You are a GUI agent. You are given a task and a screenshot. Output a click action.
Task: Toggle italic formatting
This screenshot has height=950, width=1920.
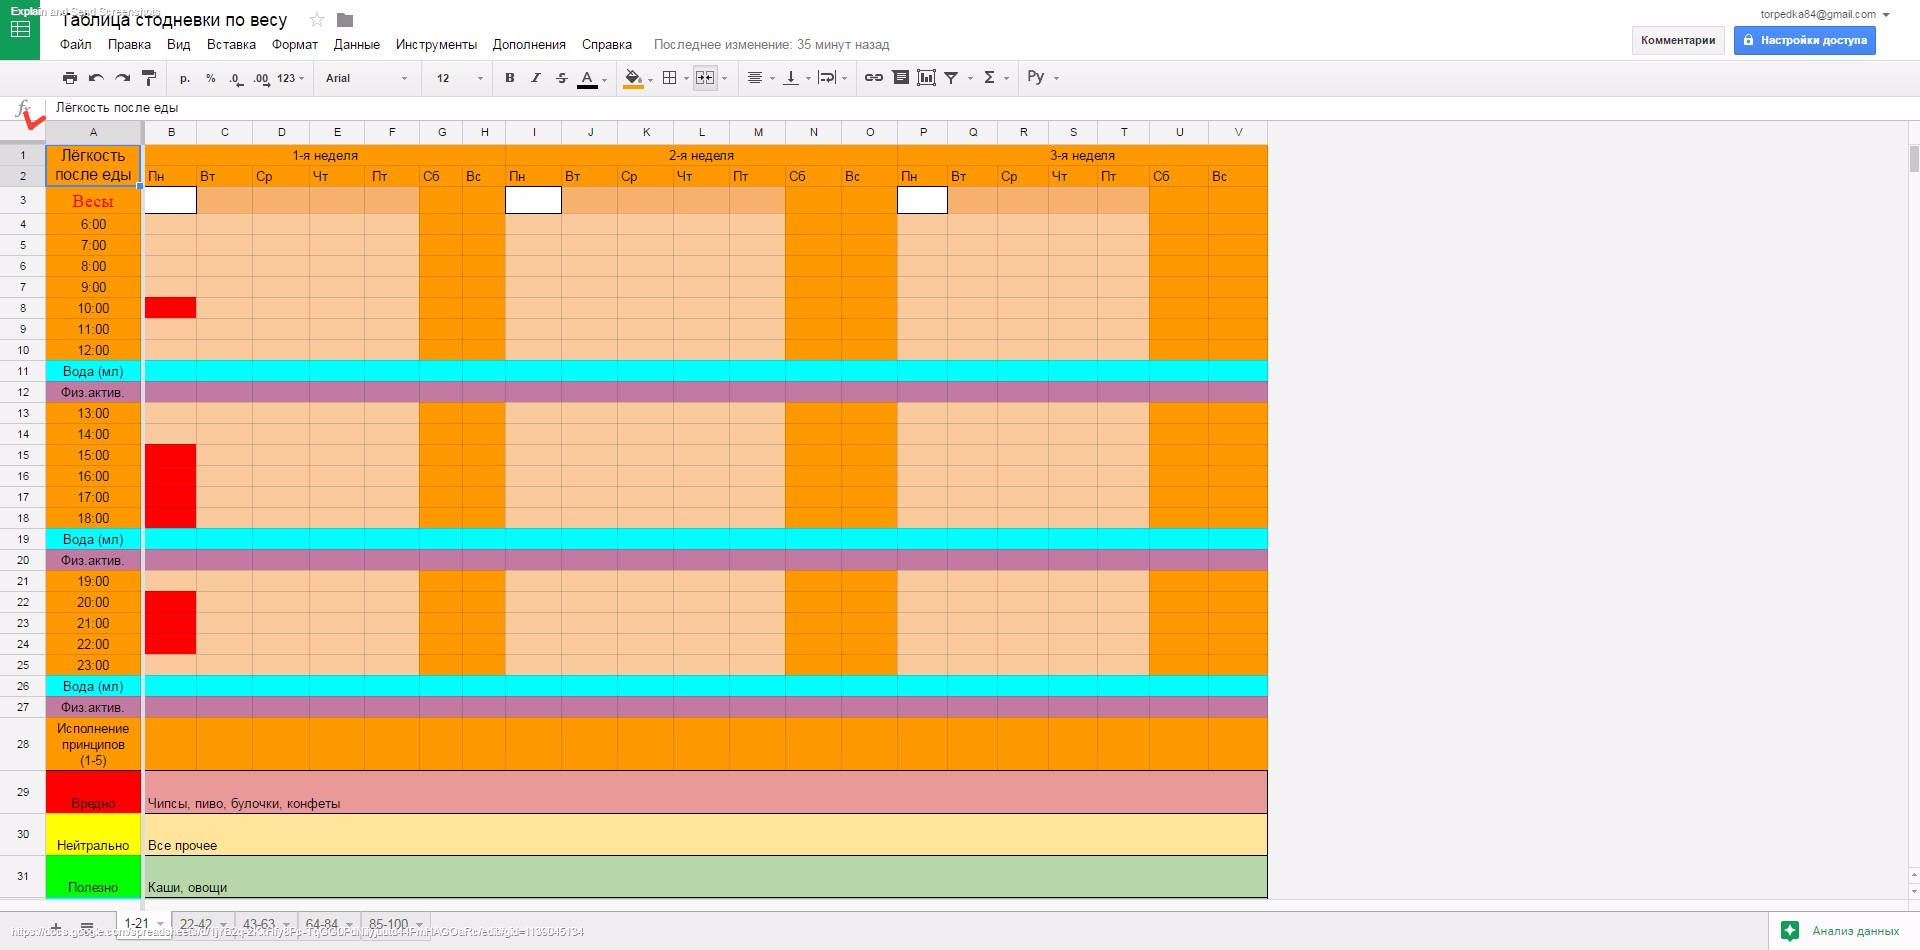tap(536, 78)
